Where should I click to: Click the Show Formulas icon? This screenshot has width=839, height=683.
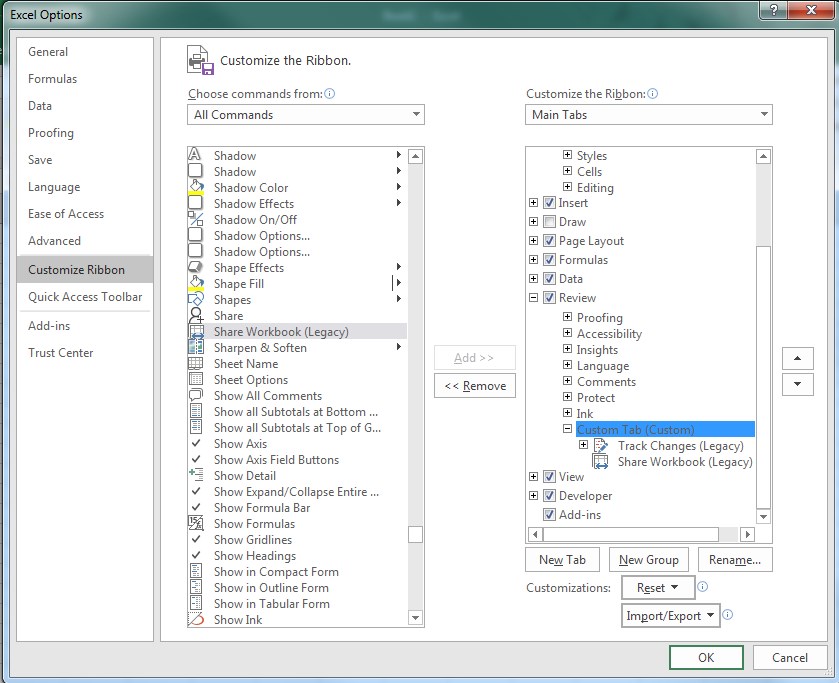(196, 523)
